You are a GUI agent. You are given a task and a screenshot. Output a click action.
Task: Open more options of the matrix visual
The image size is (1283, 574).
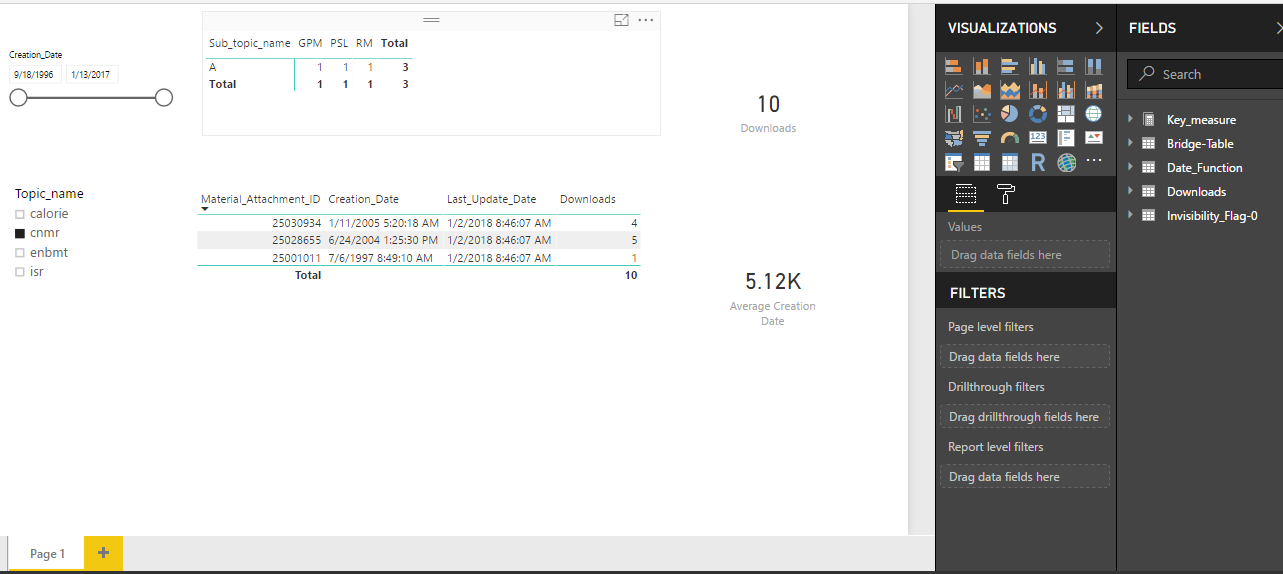646,20
